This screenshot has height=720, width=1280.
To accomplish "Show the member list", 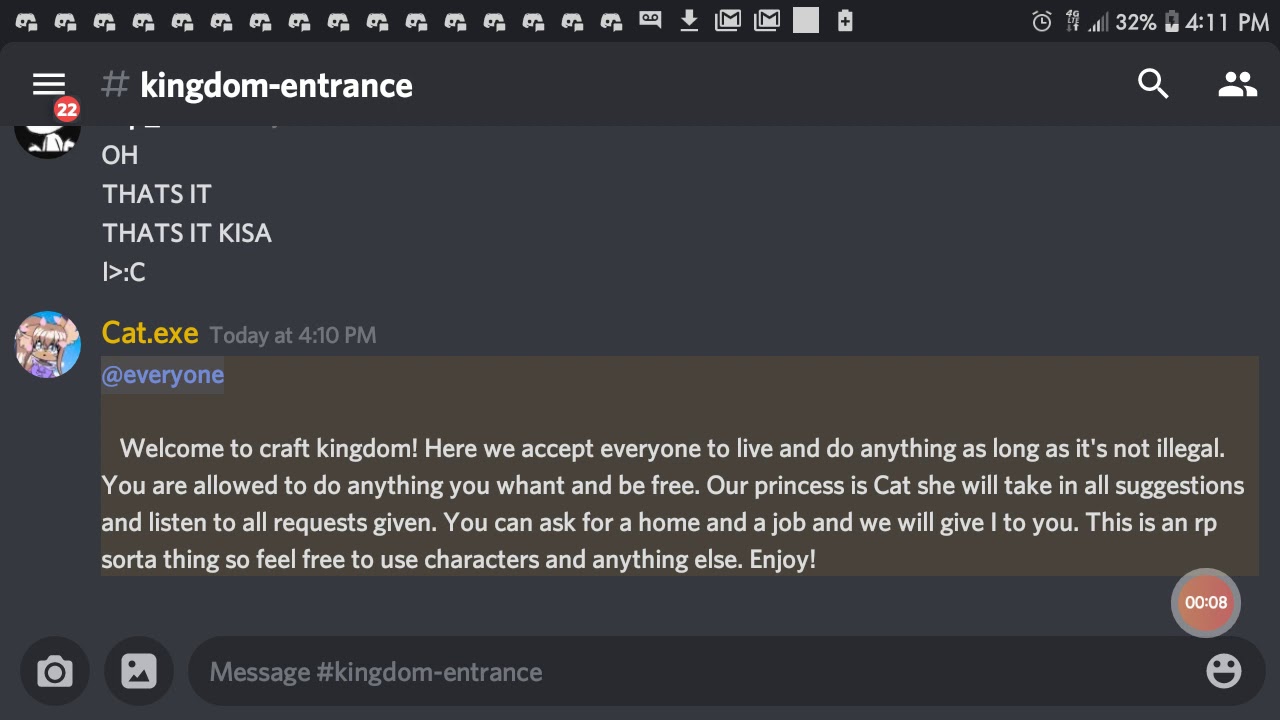I will [x=1237, y=85].
